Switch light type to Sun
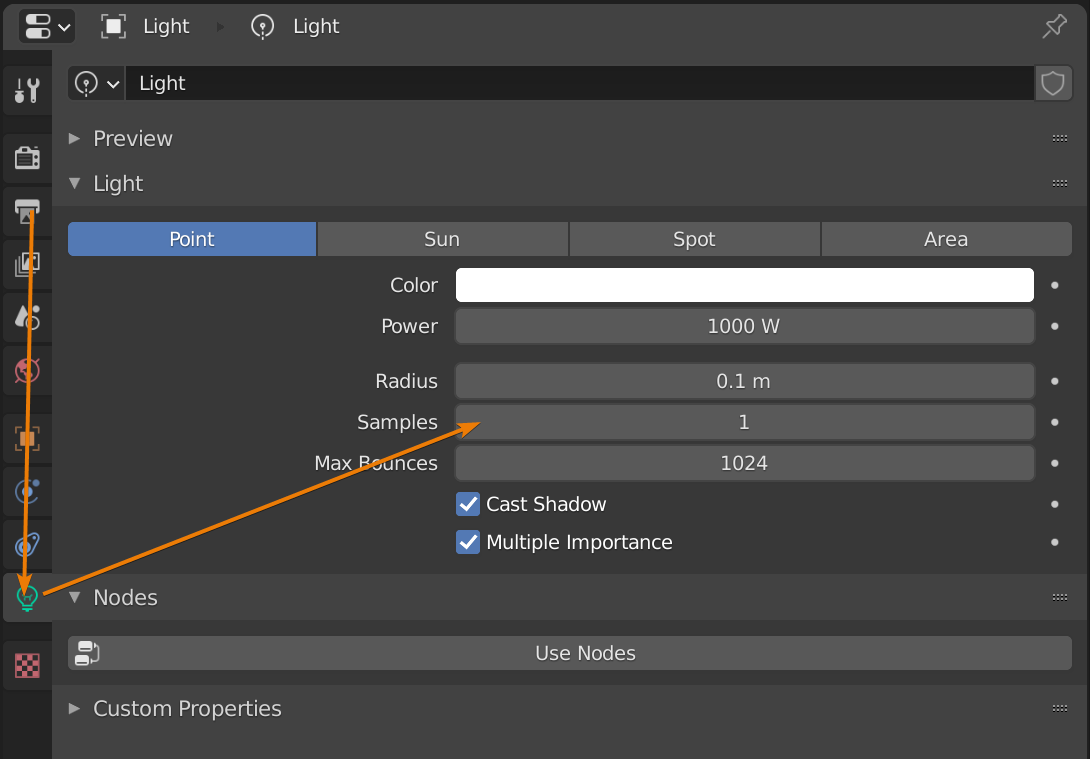 click(442, 239)
